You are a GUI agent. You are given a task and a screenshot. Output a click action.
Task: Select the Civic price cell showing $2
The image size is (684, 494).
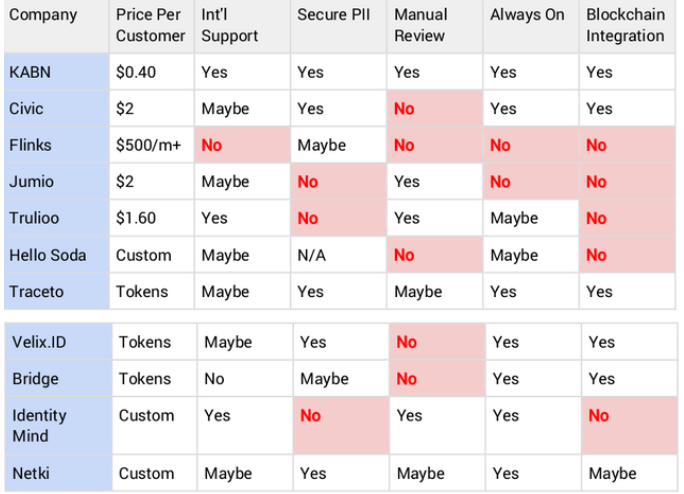tap(151, 109)
